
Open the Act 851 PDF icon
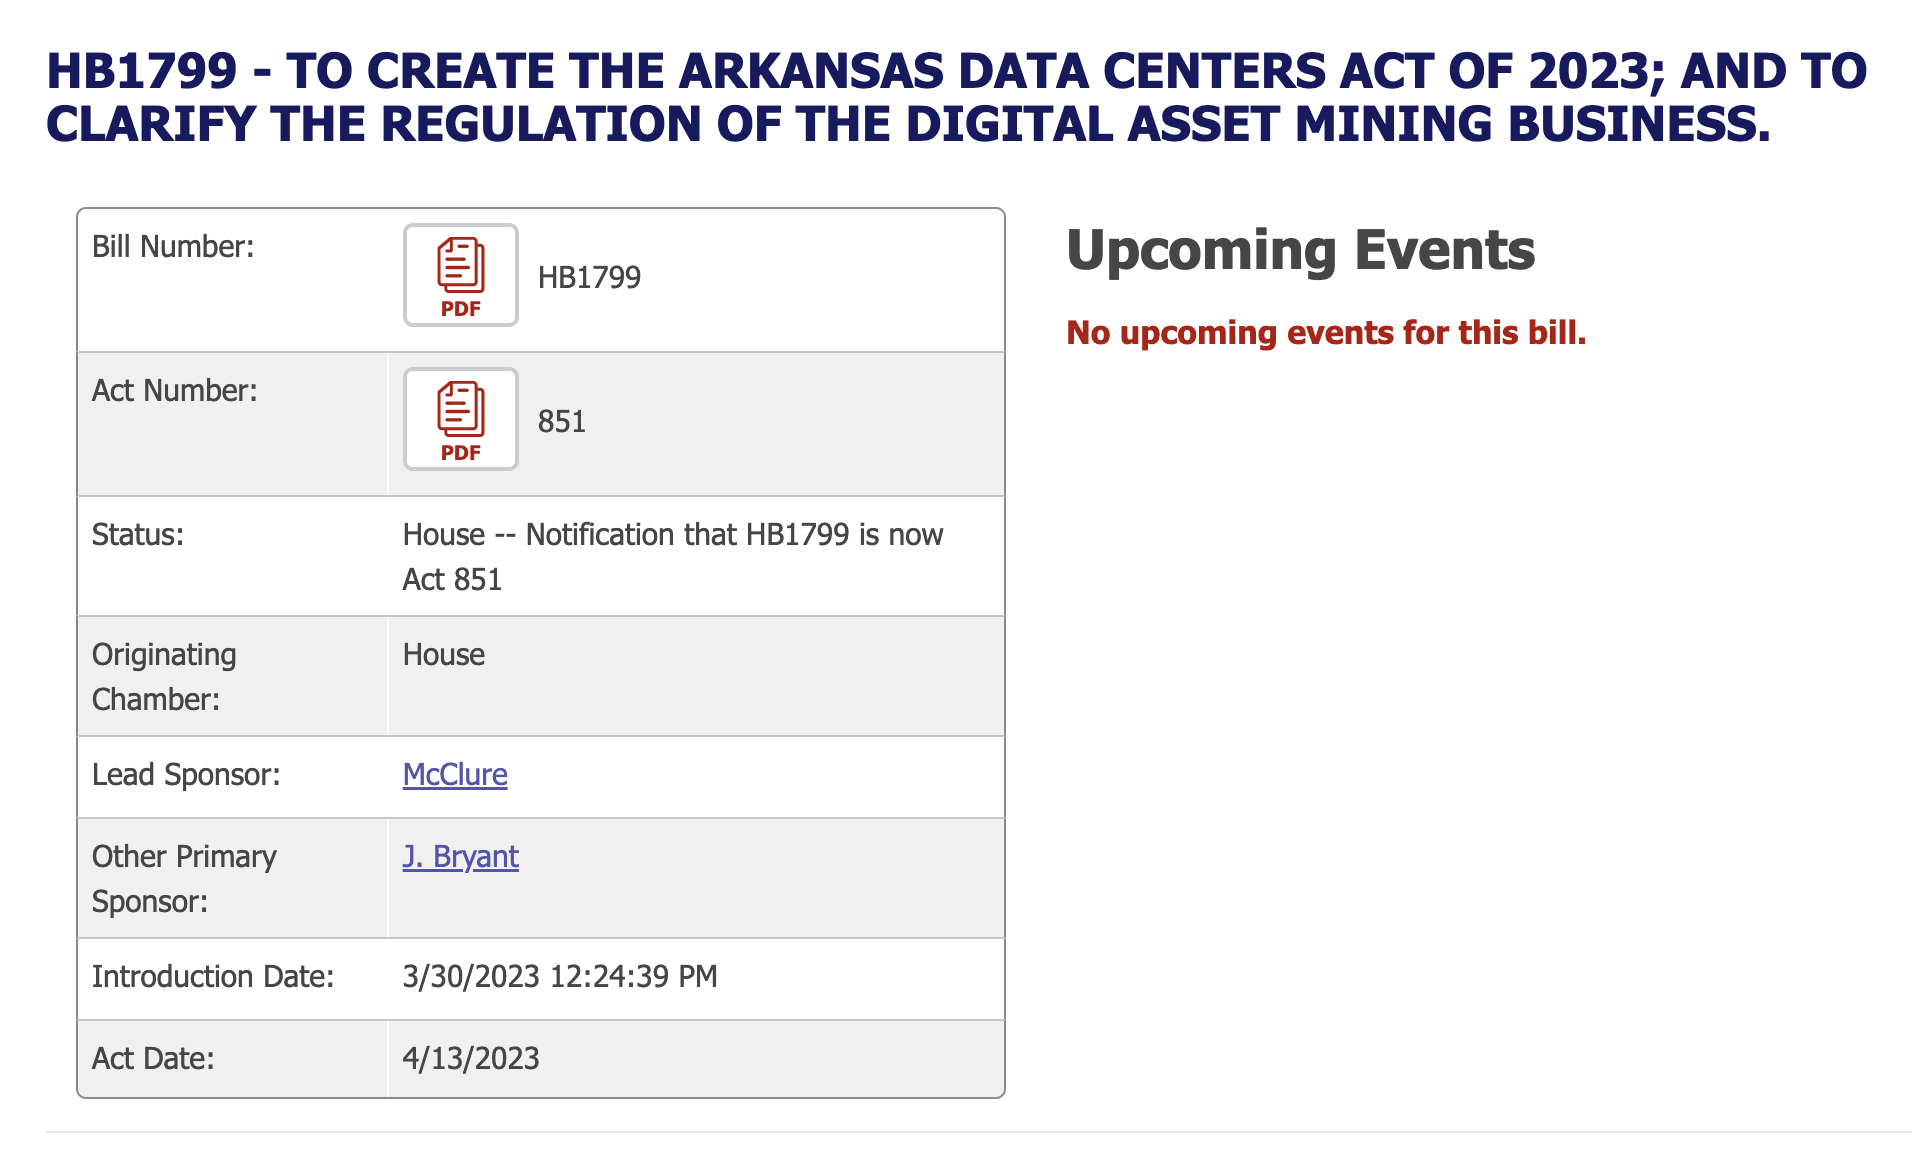tap(460, 419)
